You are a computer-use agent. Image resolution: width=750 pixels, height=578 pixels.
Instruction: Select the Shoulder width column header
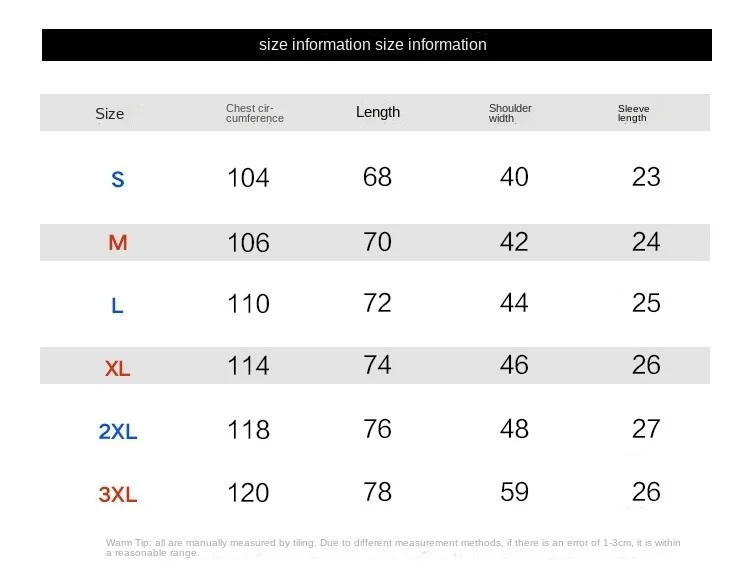(510, 113)
